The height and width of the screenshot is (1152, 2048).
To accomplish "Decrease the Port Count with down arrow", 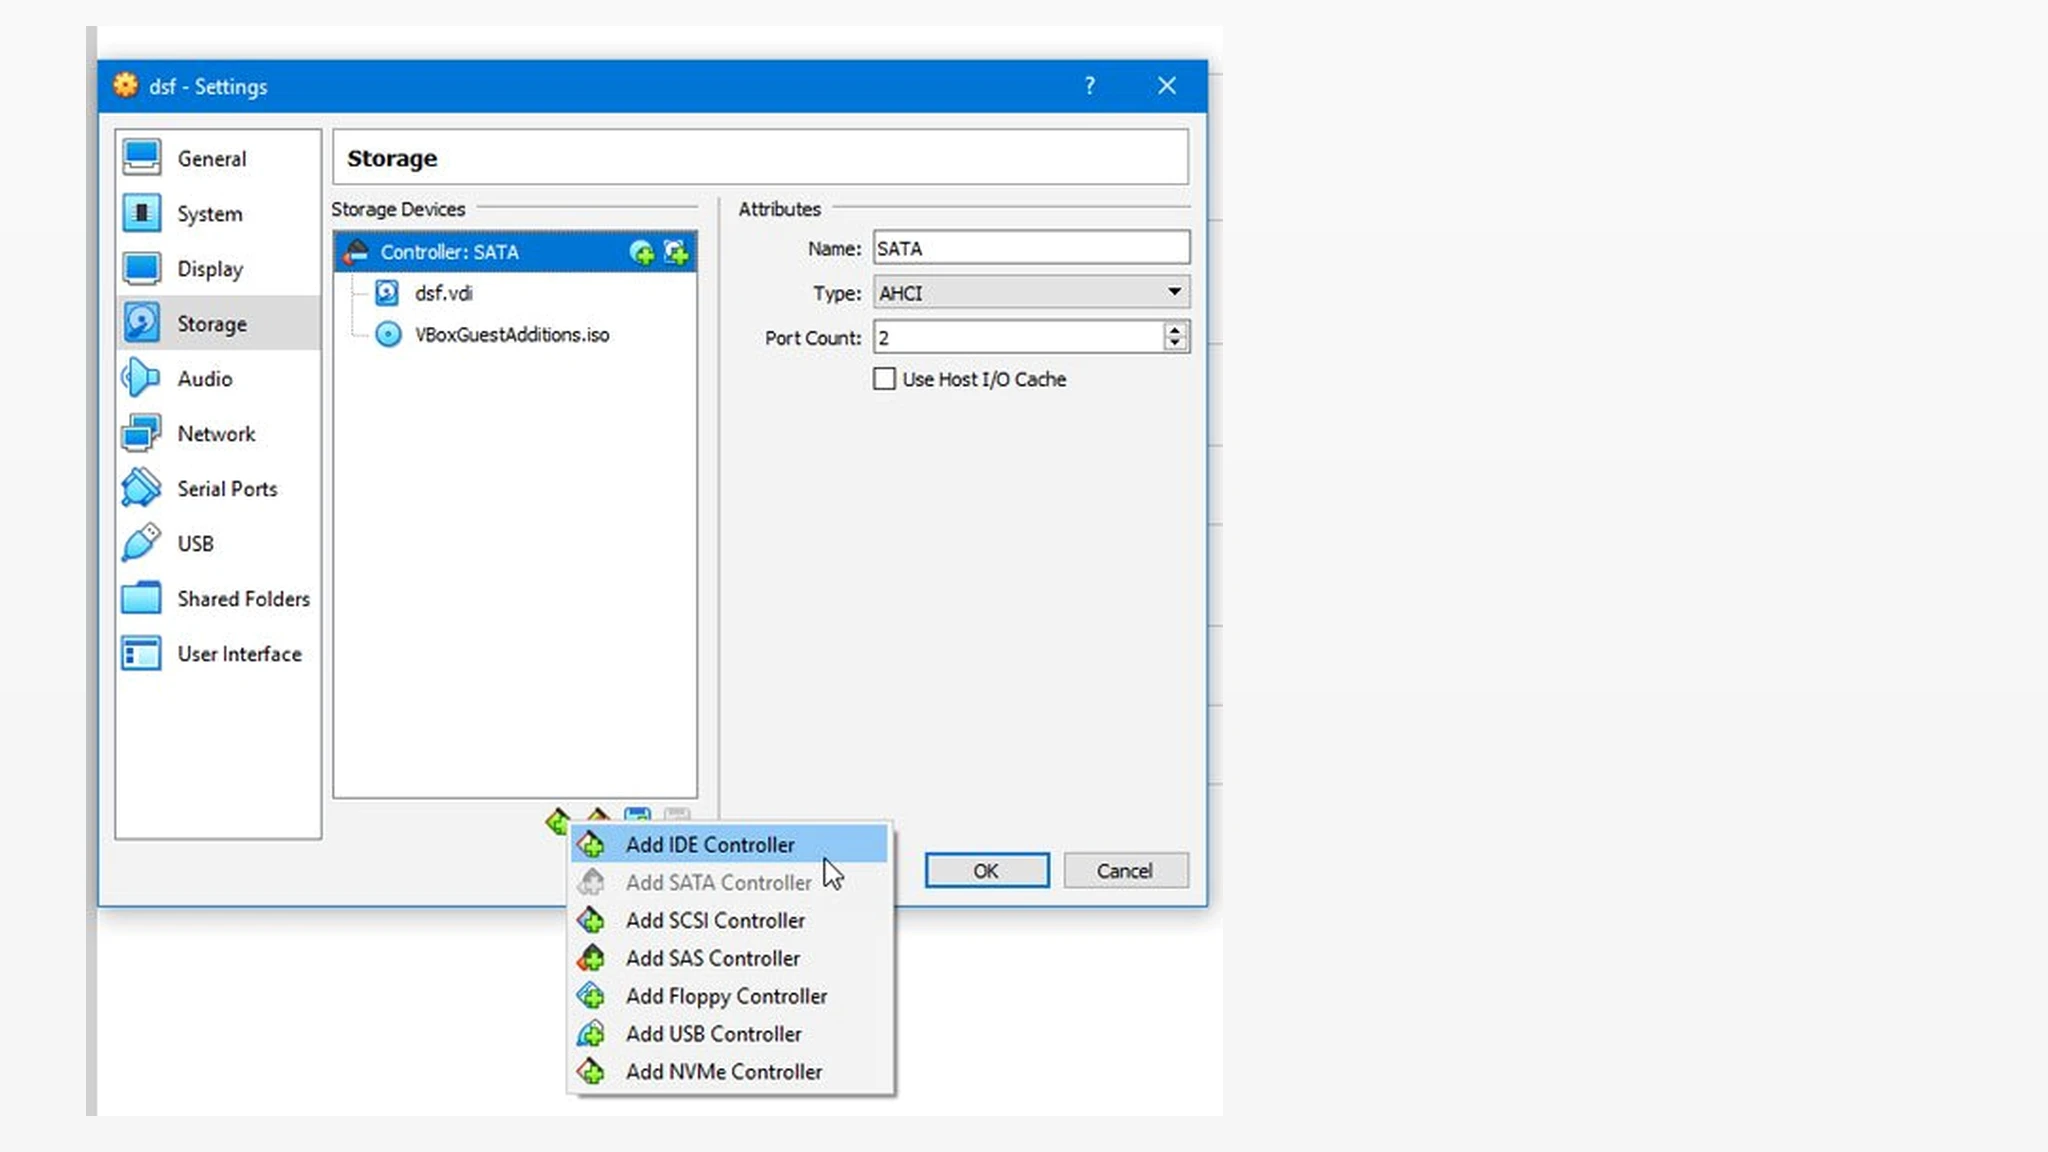I will click(x=1175, y=344).
